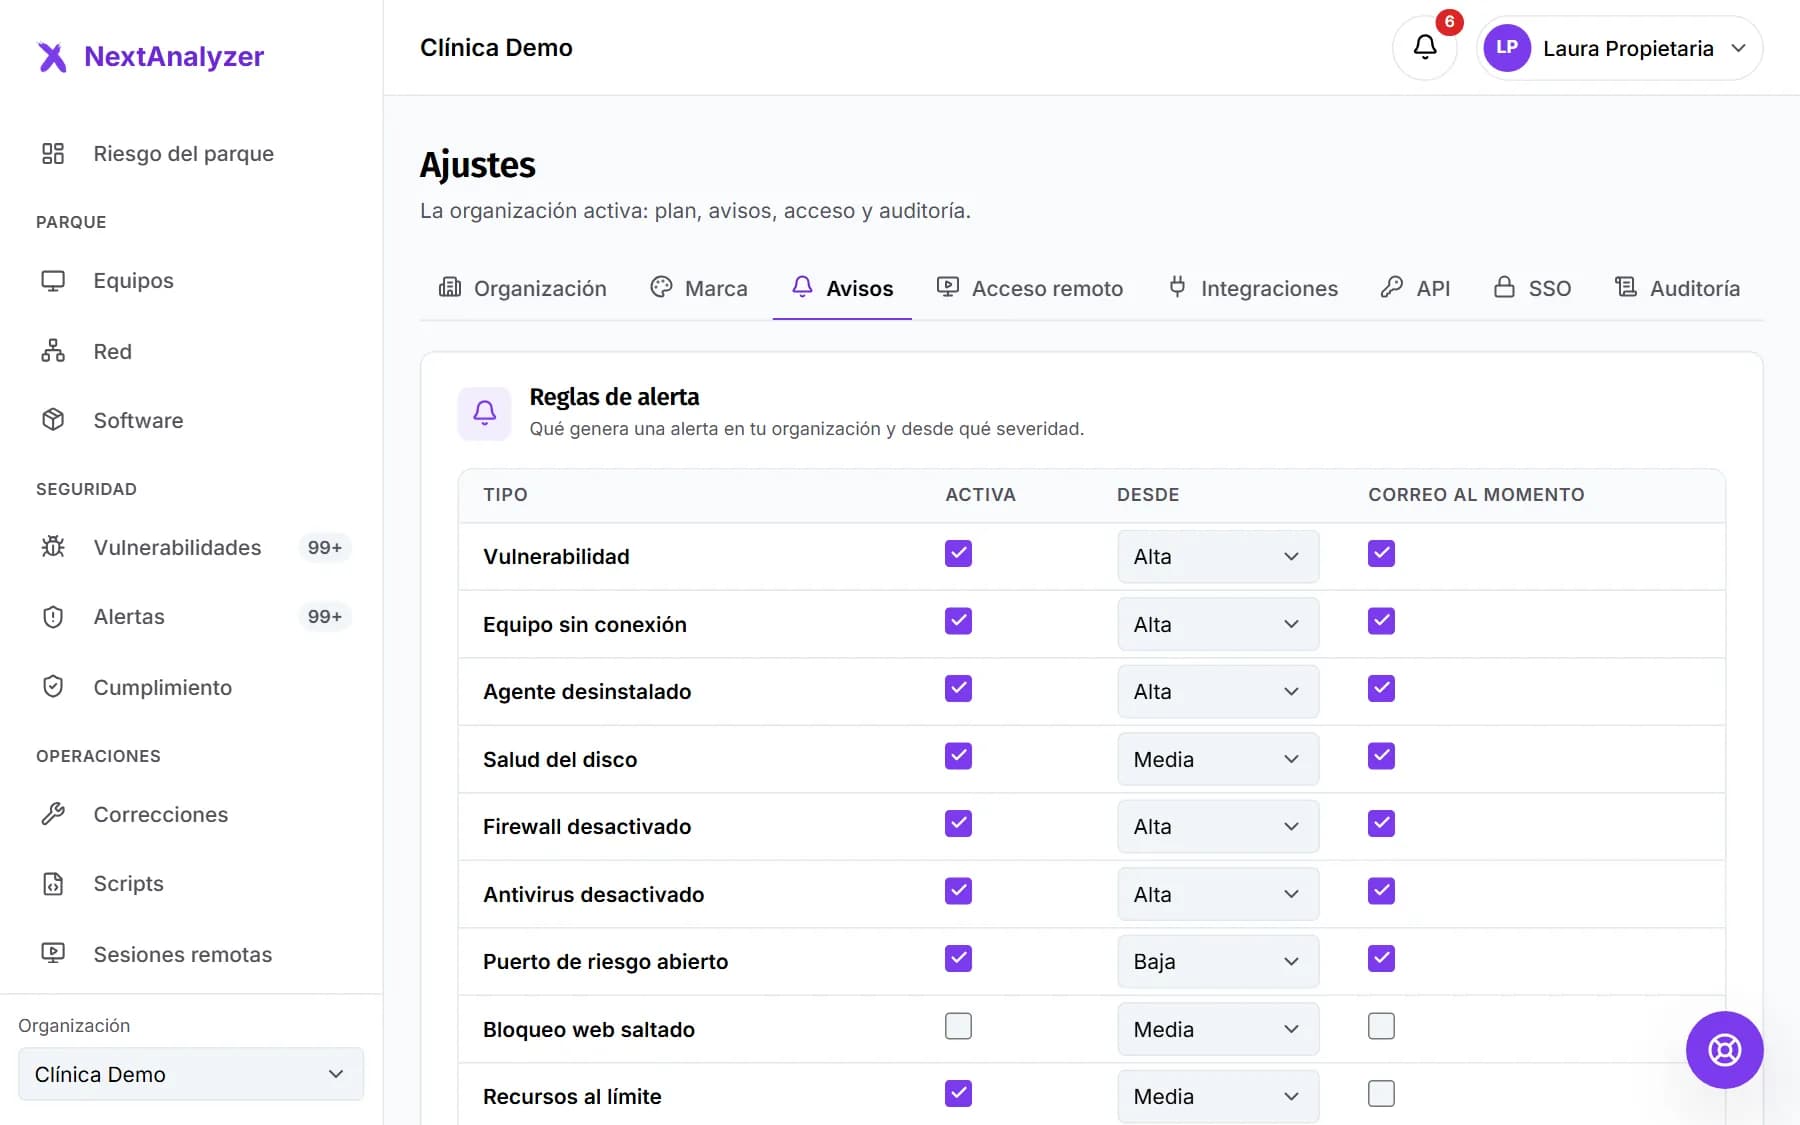Open the Auditoría tab
This screenshot has width=1800, height=1125.
1677,288
